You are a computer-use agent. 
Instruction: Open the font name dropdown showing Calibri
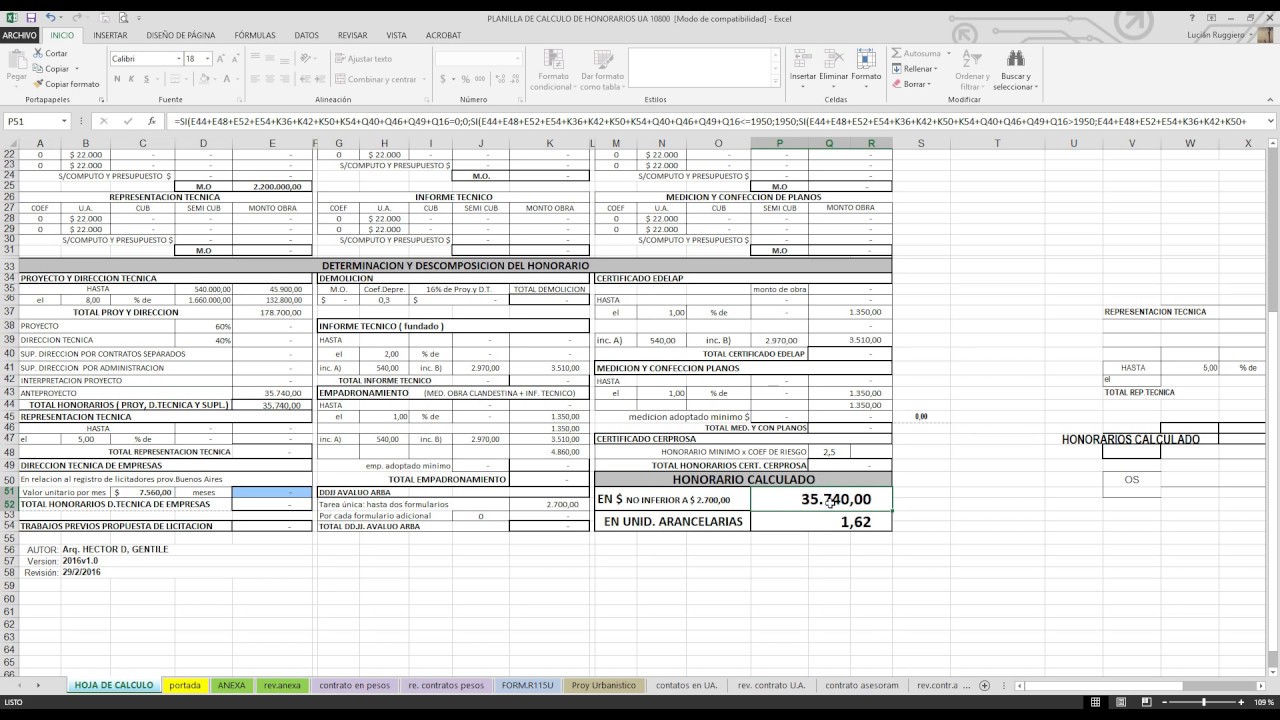pos(179,59)
